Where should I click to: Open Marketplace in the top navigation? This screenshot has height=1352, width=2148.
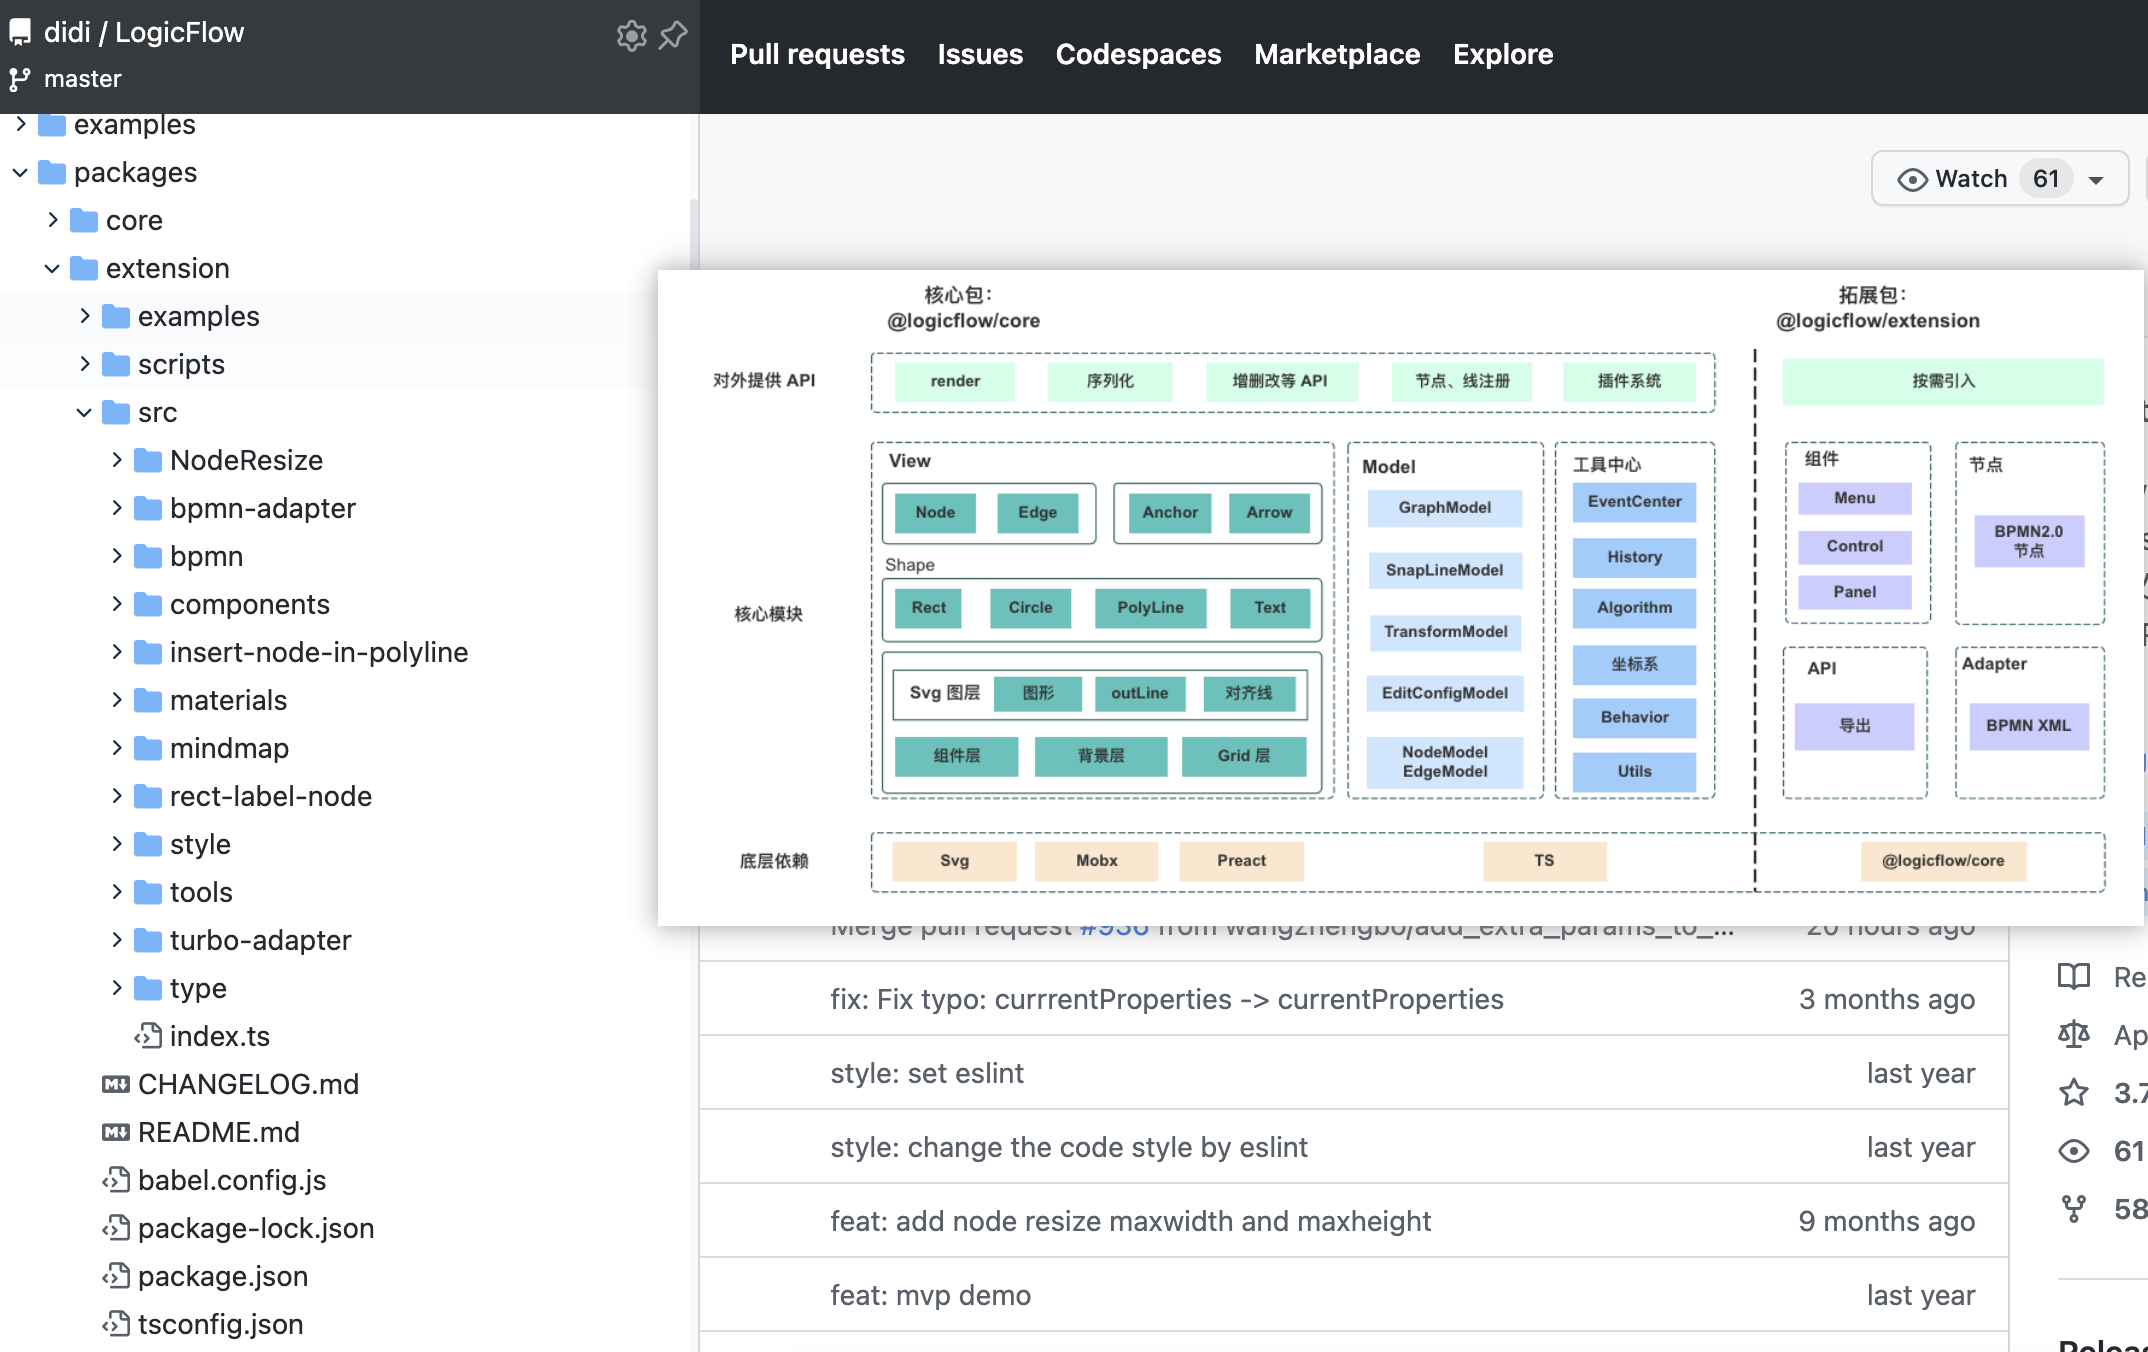(x=1337, y=54)
